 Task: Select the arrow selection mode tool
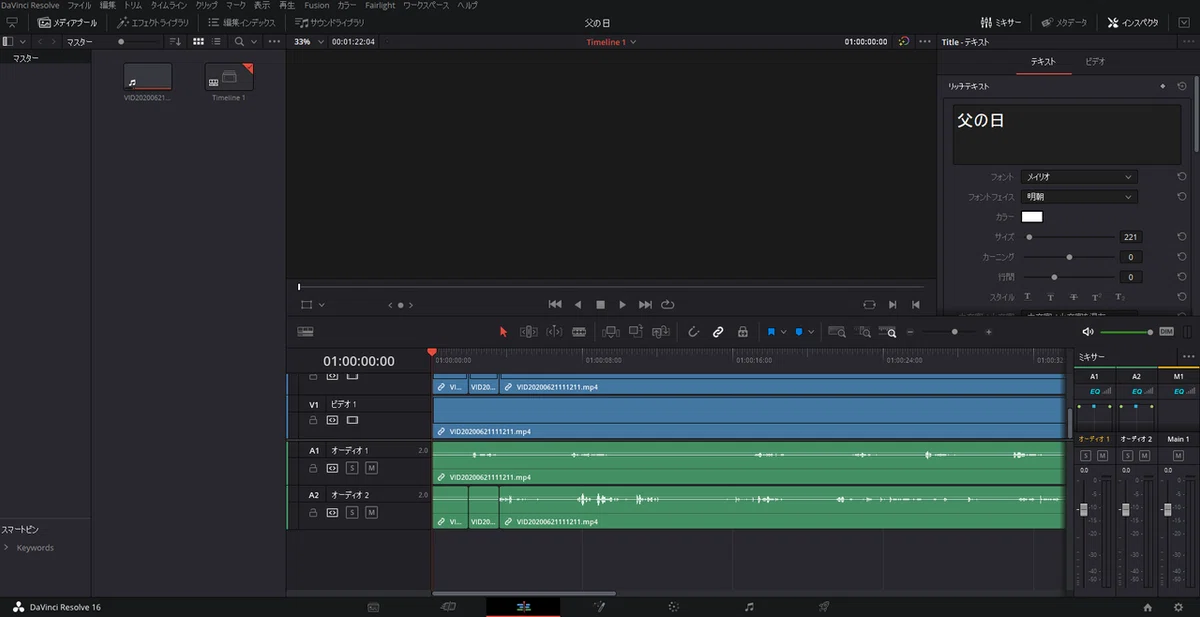click(503, 332)
